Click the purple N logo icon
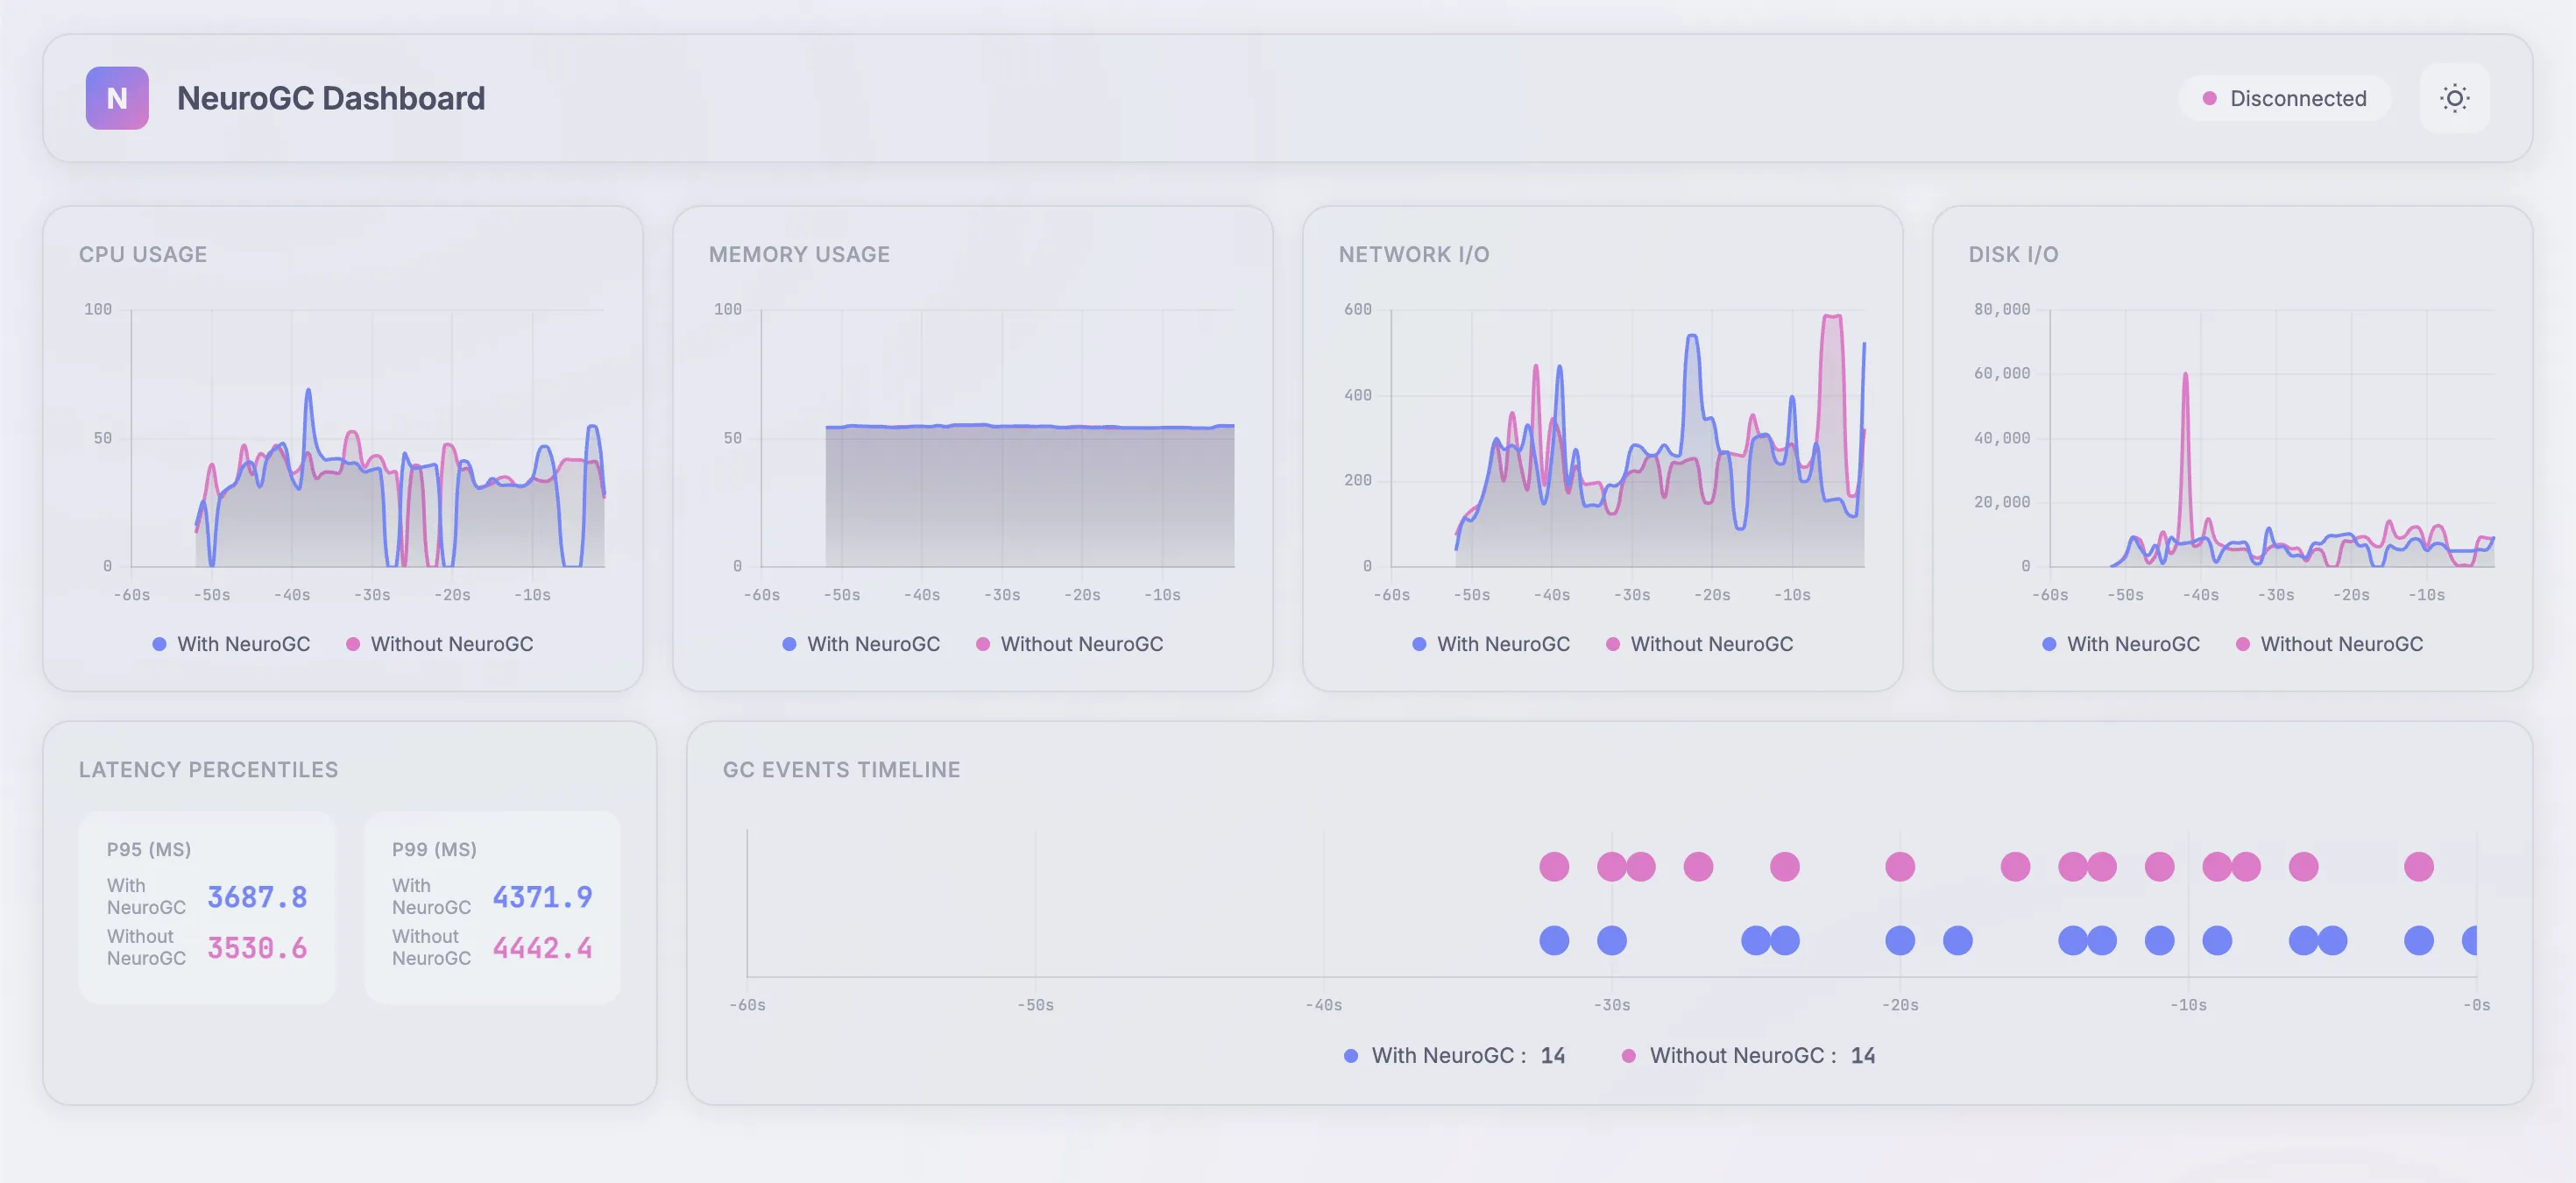The height and width of the screenshot is (1183, 2576). click(x=117, y=98)
